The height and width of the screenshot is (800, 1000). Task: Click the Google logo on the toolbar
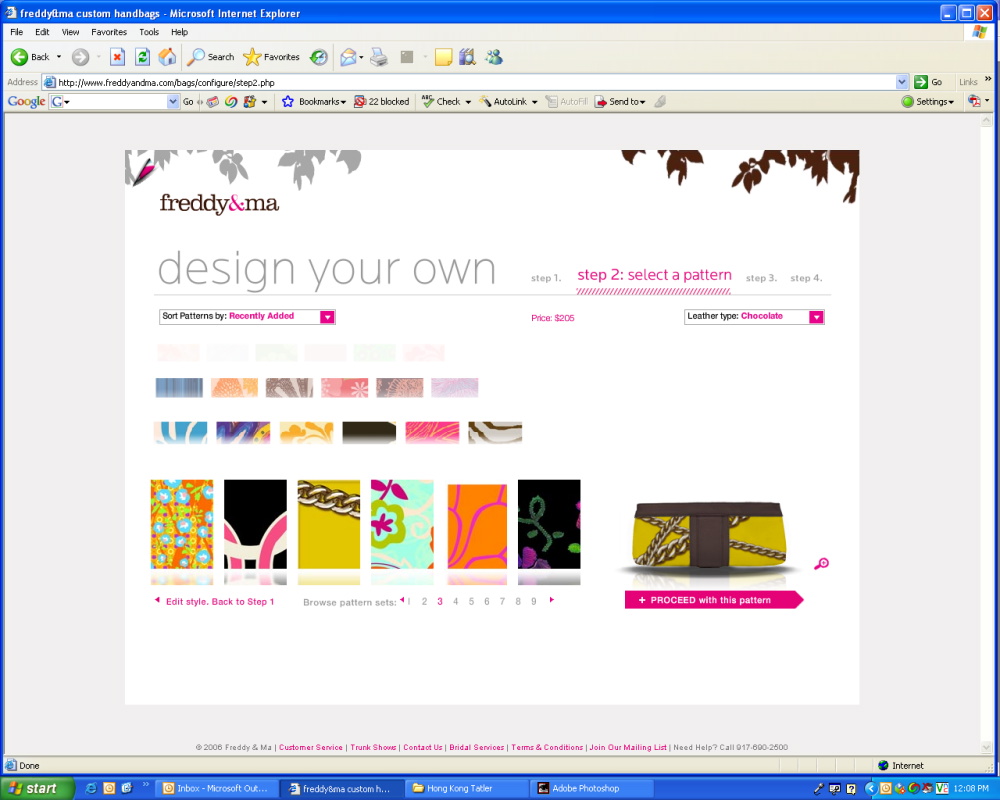pos(26,101)
